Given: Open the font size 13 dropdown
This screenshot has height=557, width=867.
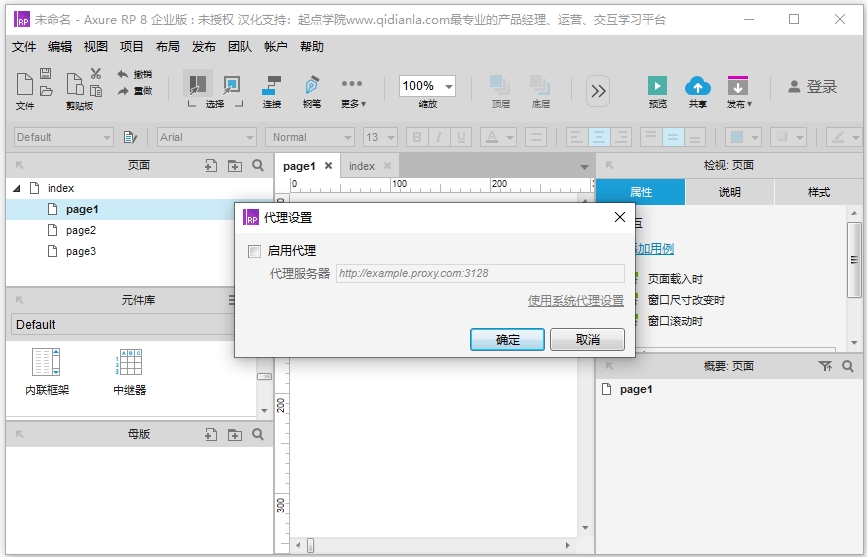Looking at the screenshot, I should [380, 137].
